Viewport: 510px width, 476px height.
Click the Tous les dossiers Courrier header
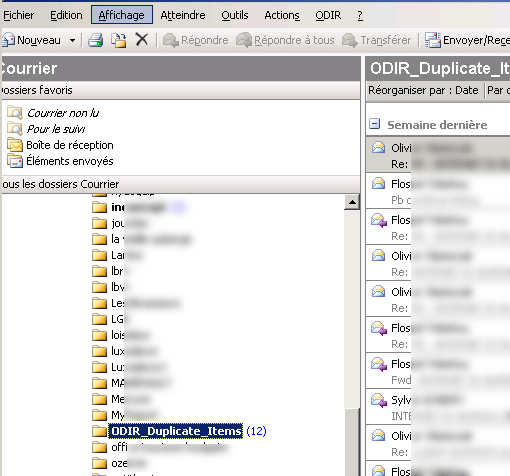181,184
